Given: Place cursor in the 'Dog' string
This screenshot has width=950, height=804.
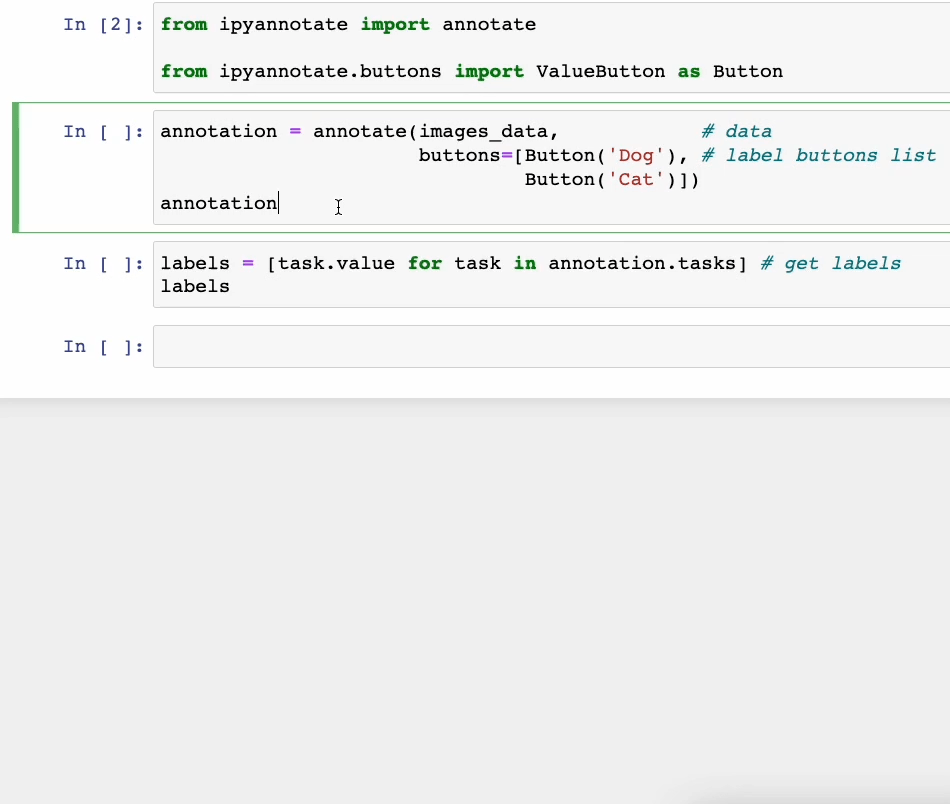Looking at the screenshot, I should 635,155.
